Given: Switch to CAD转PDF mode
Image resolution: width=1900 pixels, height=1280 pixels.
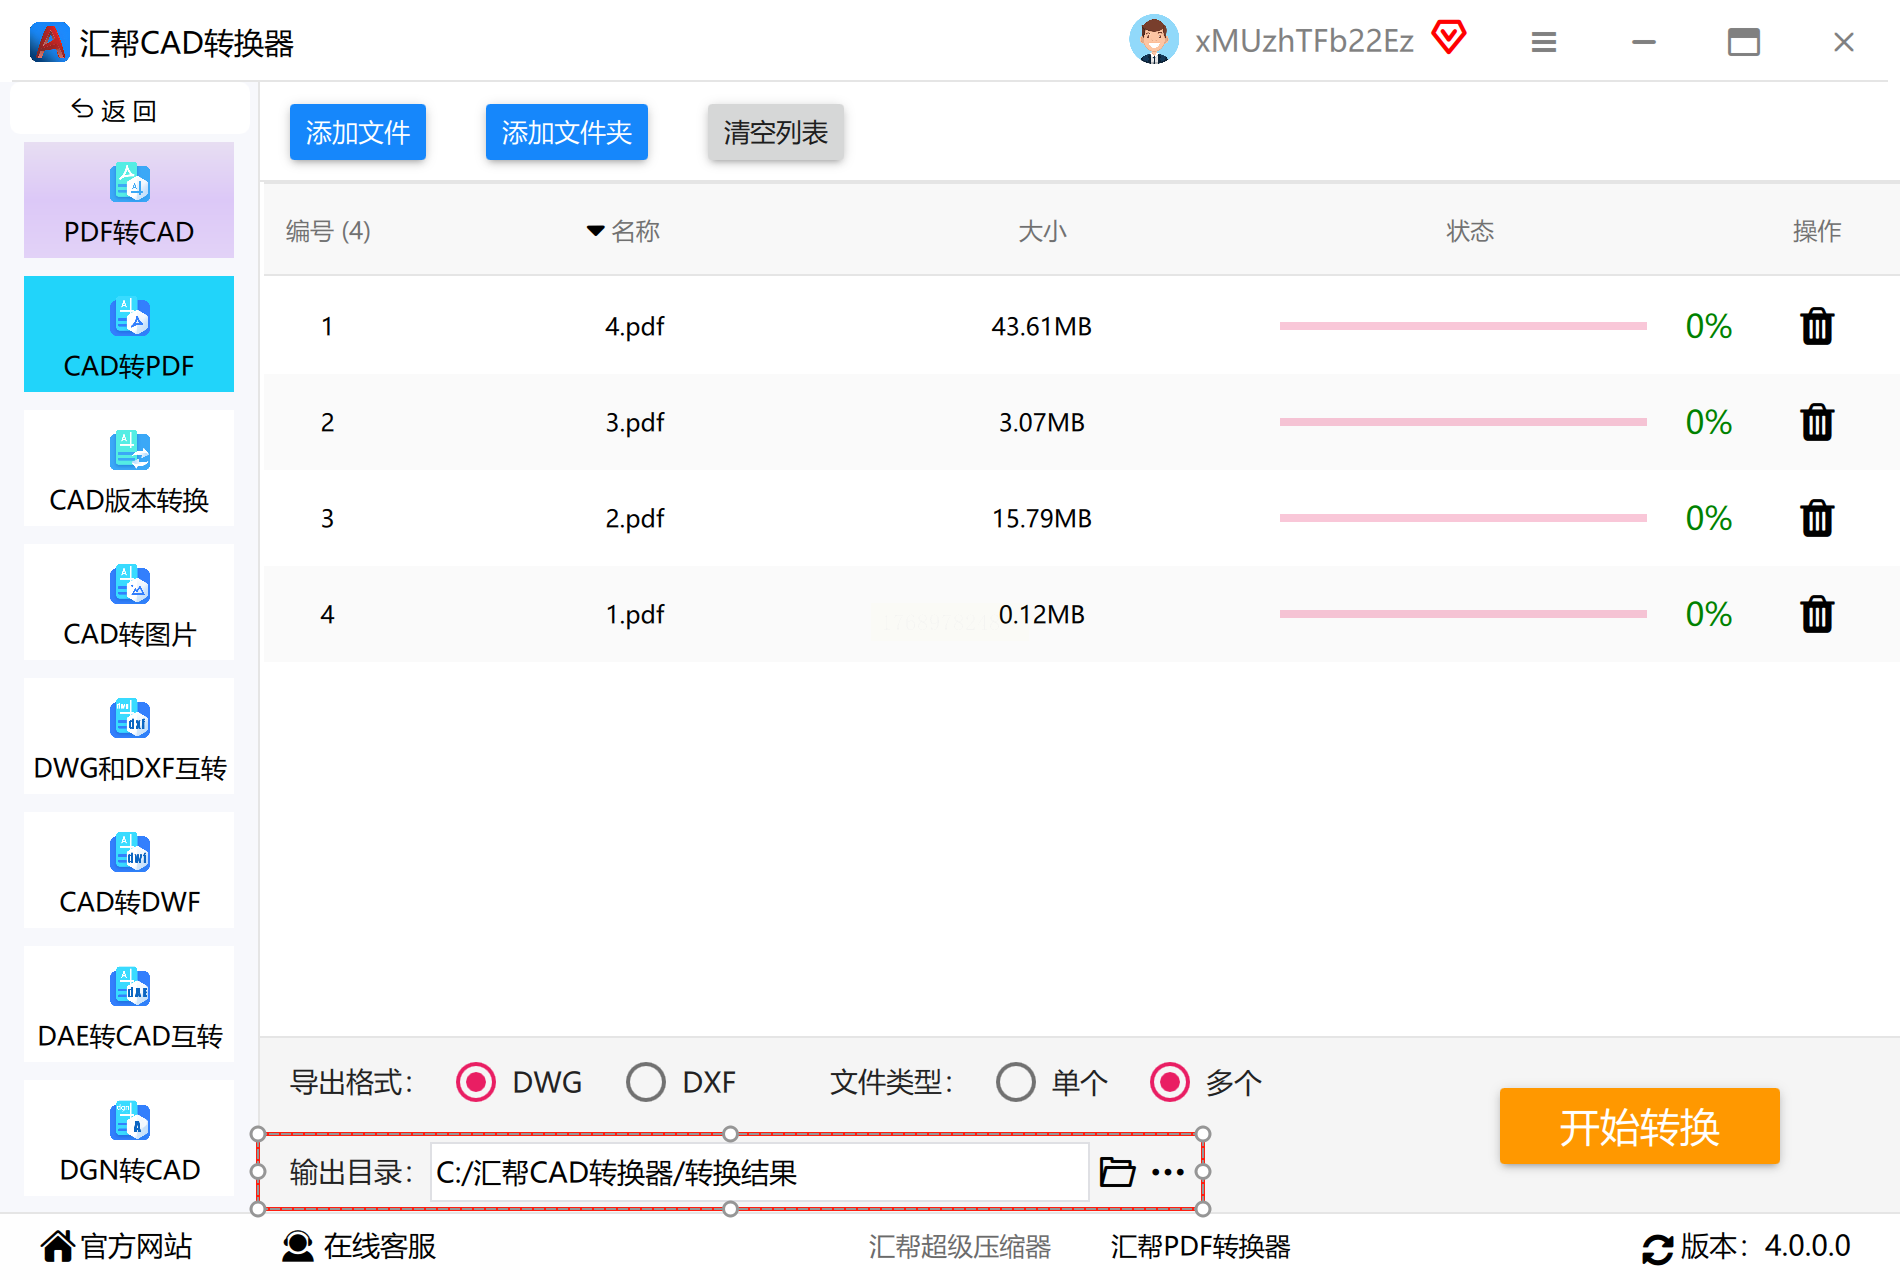Looking at the screenshot, I should pyautogui.click(x=129, y=334).
